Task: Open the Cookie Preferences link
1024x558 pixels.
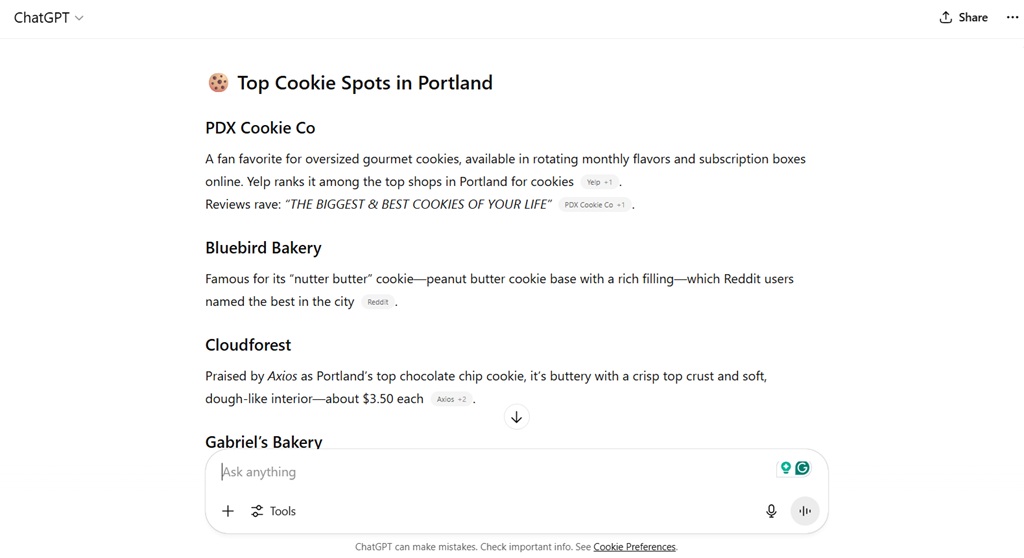Action: (x=634, y=547)
